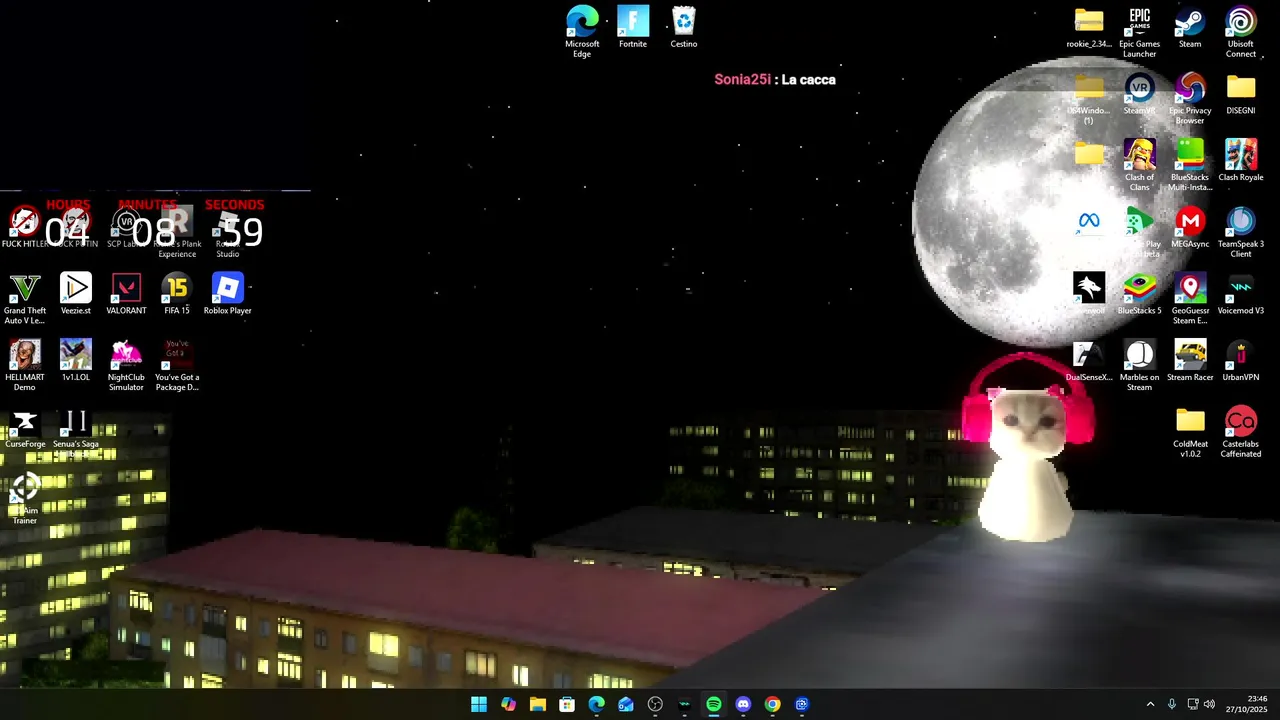Open BlueStacks 5 shortcut
The width and height of the screenshot is (1280, 720).
coord(1139,294)
